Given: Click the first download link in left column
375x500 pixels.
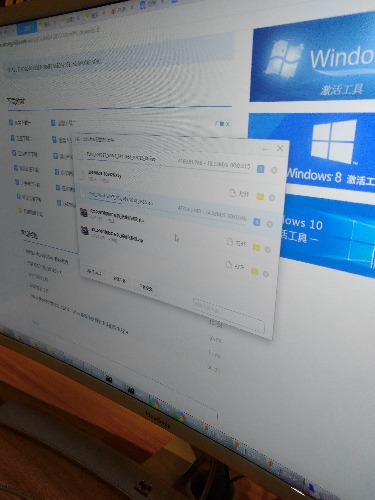Looking at the screenshot, I should tap(21, 123).
